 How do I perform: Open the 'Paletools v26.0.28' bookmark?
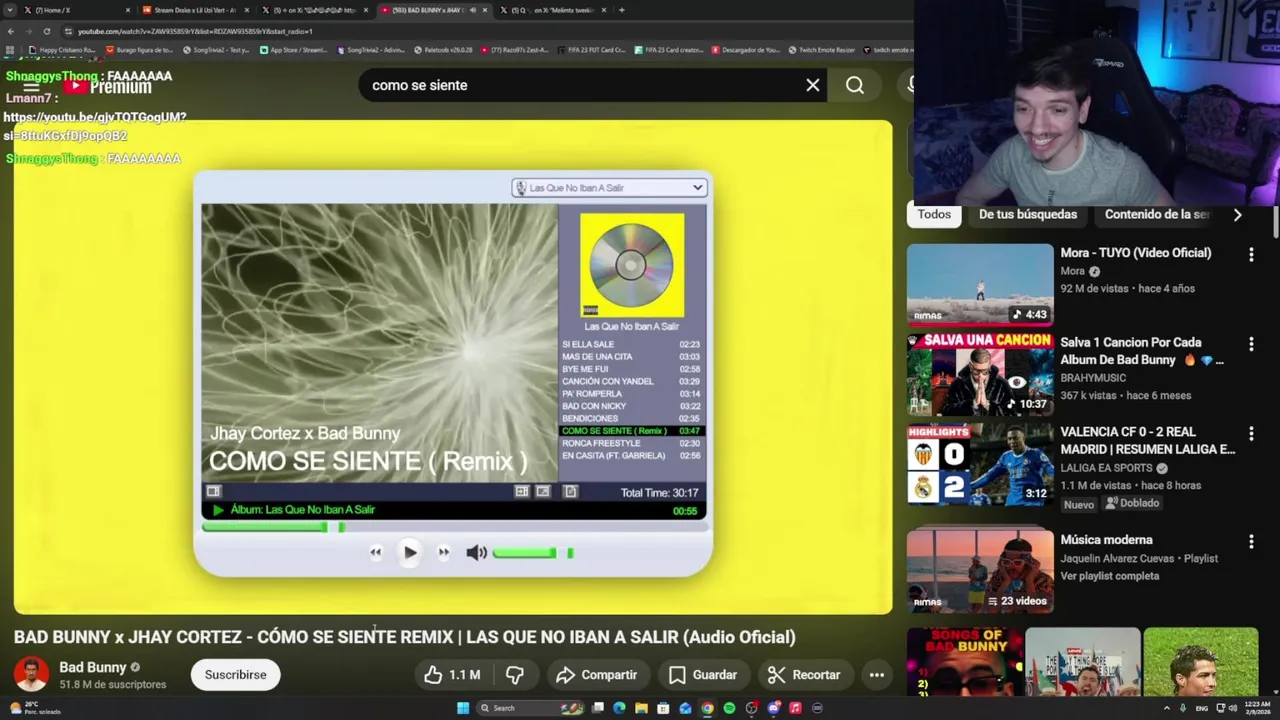pos(444,50)
